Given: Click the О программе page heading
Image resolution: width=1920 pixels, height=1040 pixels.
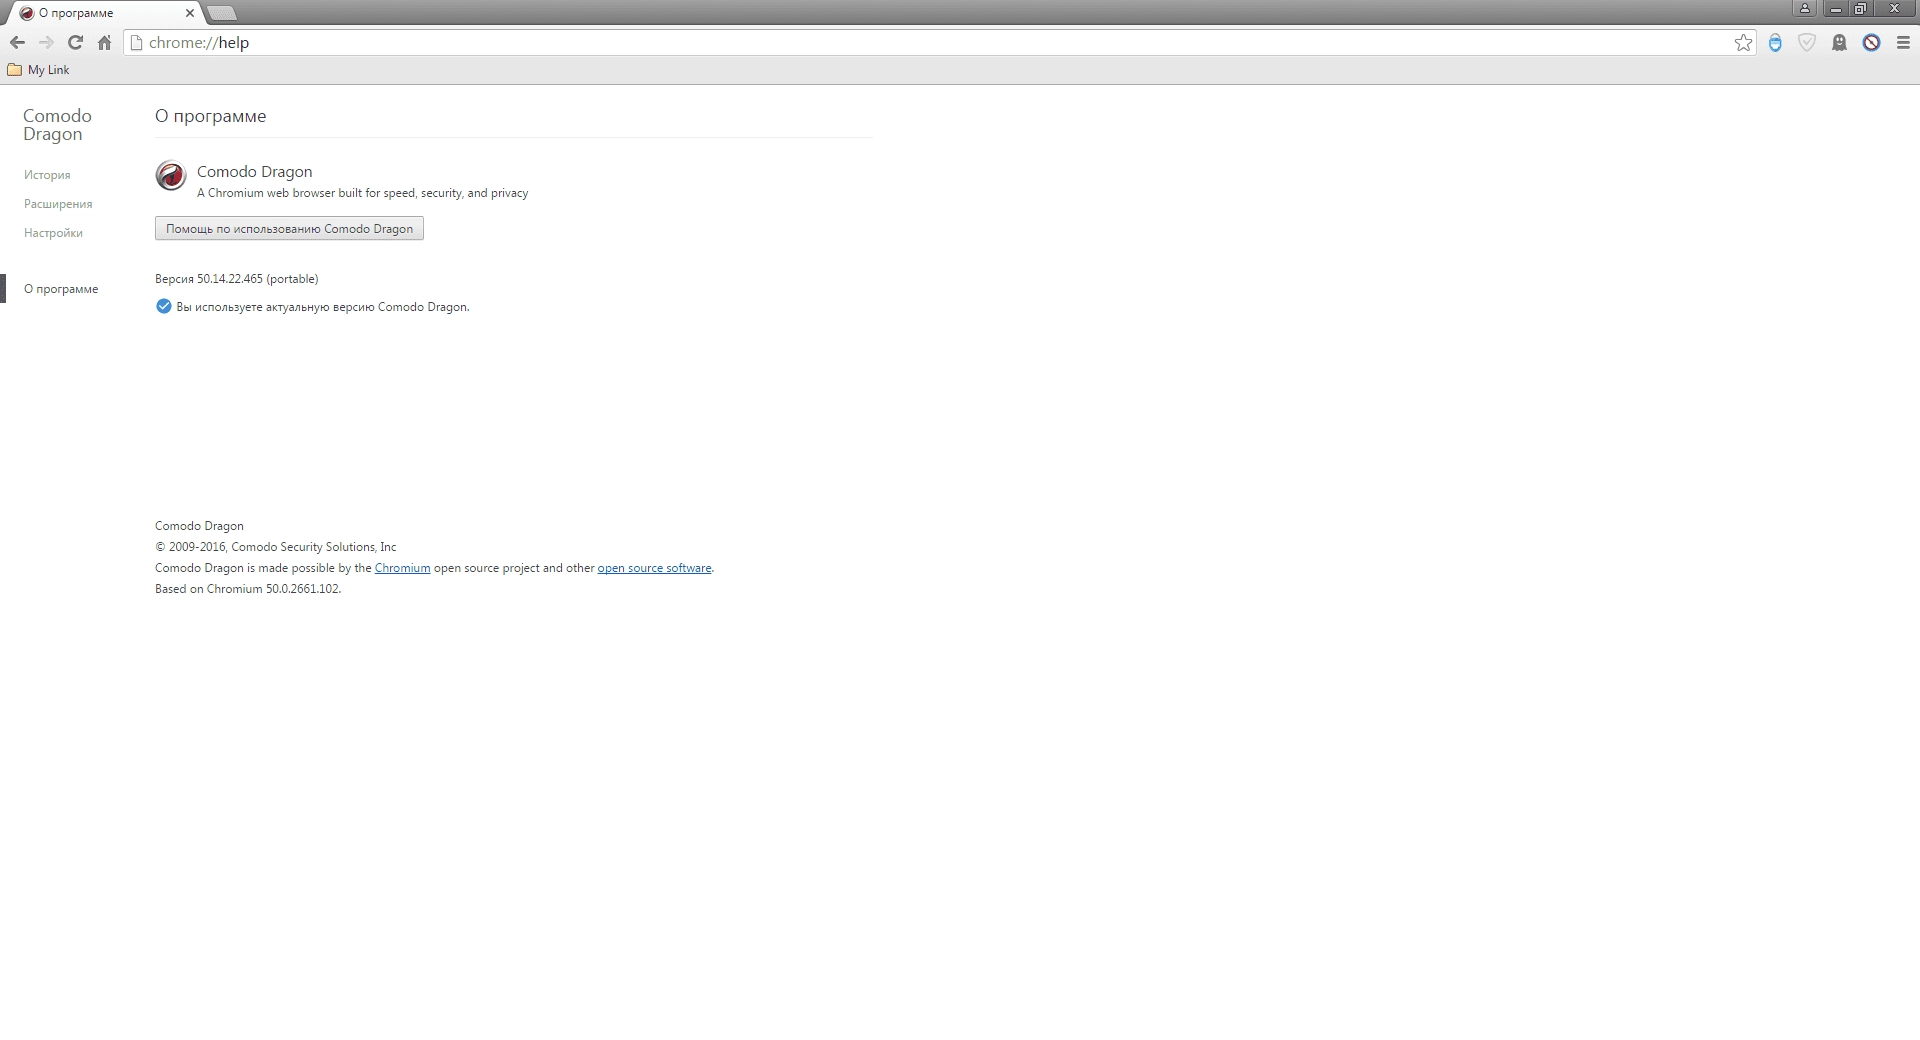Looking at the screenshot, I should 210,116.
